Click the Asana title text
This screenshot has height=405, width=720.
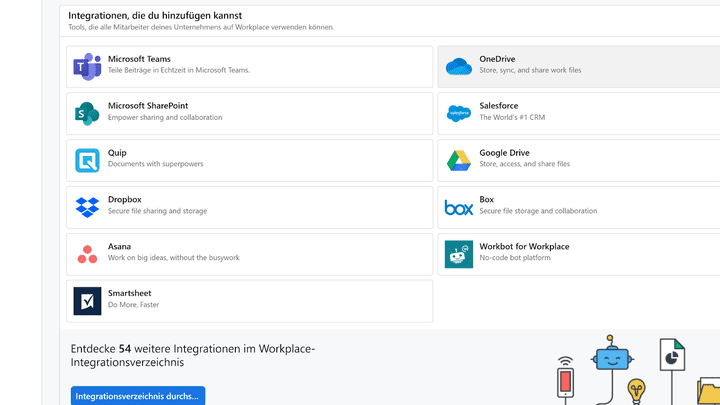pos(119,246)
